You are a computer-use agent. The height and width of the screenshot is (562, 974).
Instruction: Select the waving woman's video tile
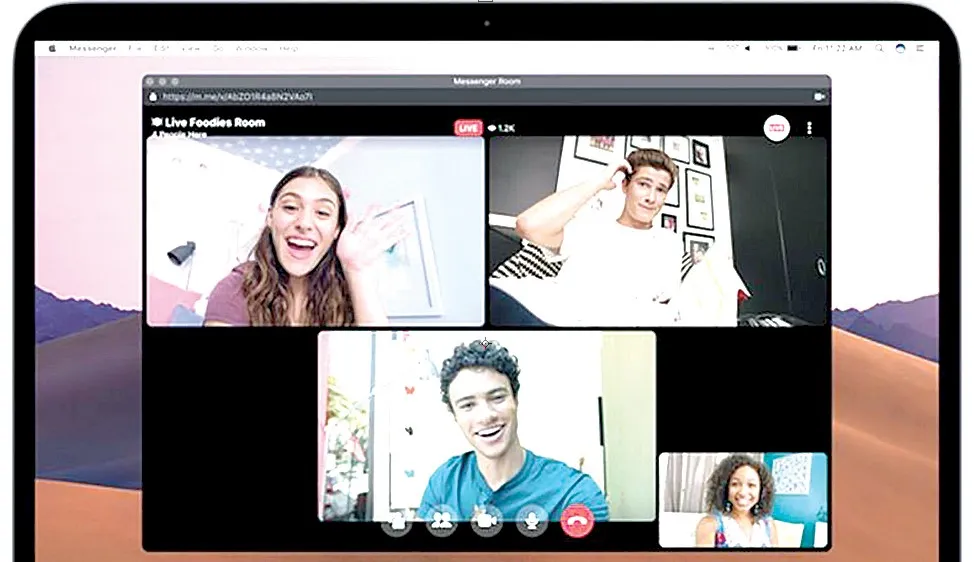pyautogui.click(x=316, y=231)
